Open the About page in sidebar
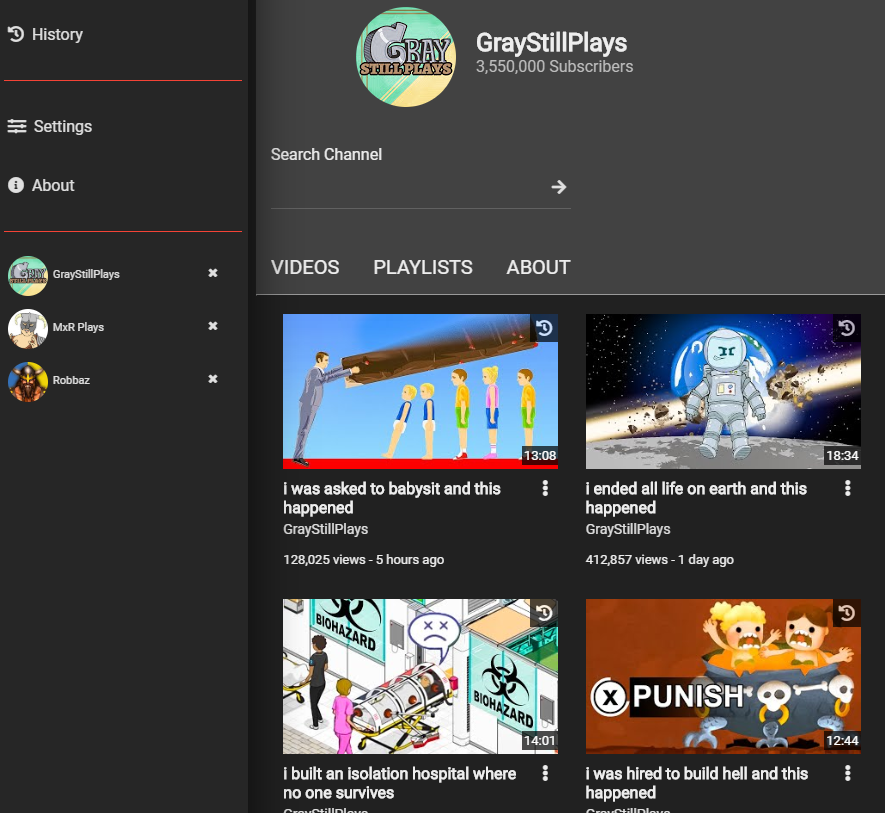885x813 pixels. tap(41, 185)
